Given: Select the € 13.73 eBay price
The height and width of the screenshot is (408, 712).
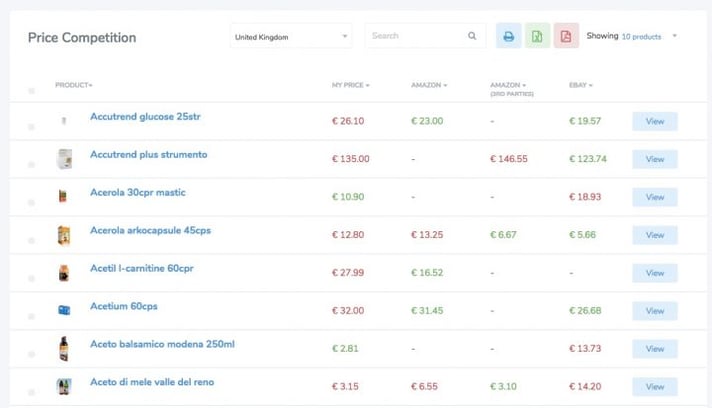Looking at the screenshot, I should (x=585, y=349).
